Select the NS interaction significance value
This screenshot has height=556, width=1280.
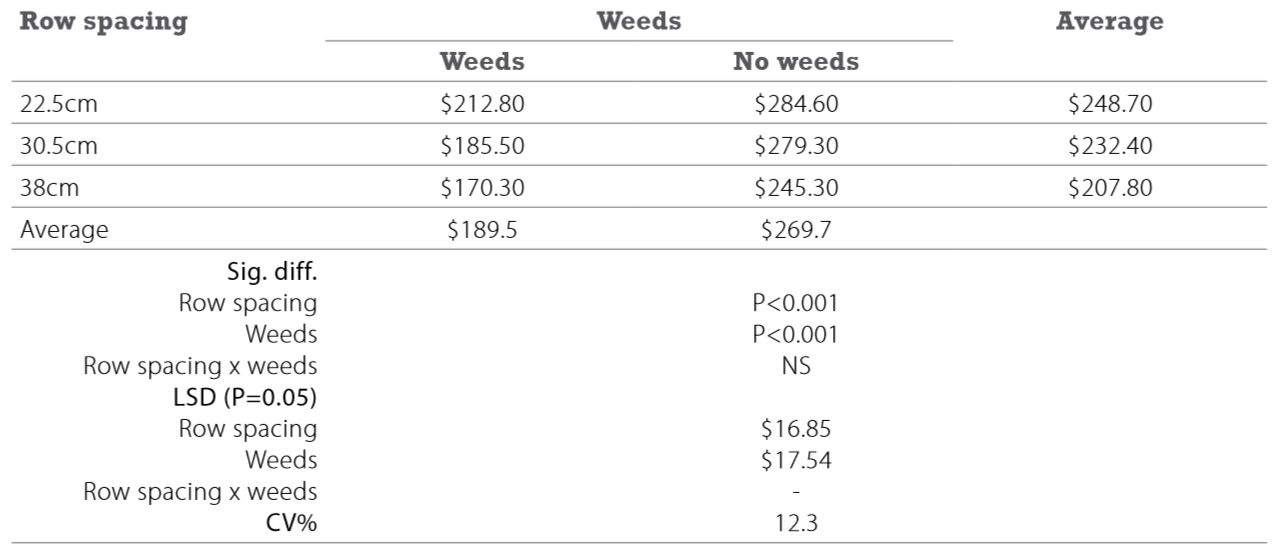[796, 366]
